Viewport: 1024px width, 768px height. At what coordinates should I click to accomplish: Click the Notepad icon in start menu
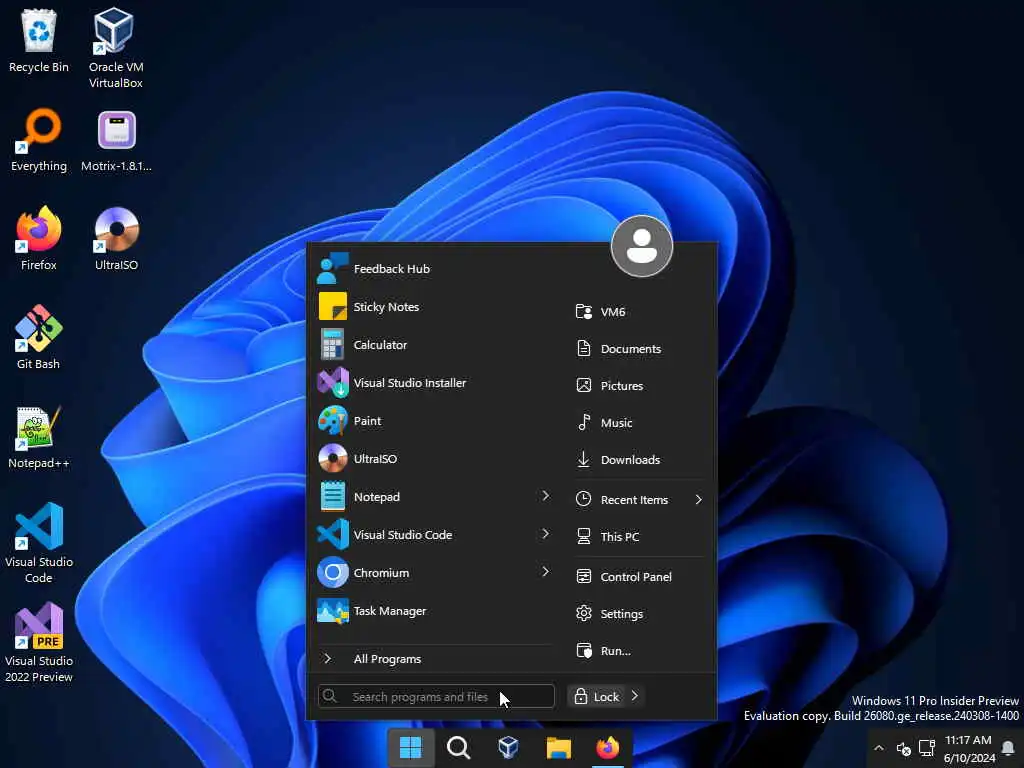[x=332, y=496]
